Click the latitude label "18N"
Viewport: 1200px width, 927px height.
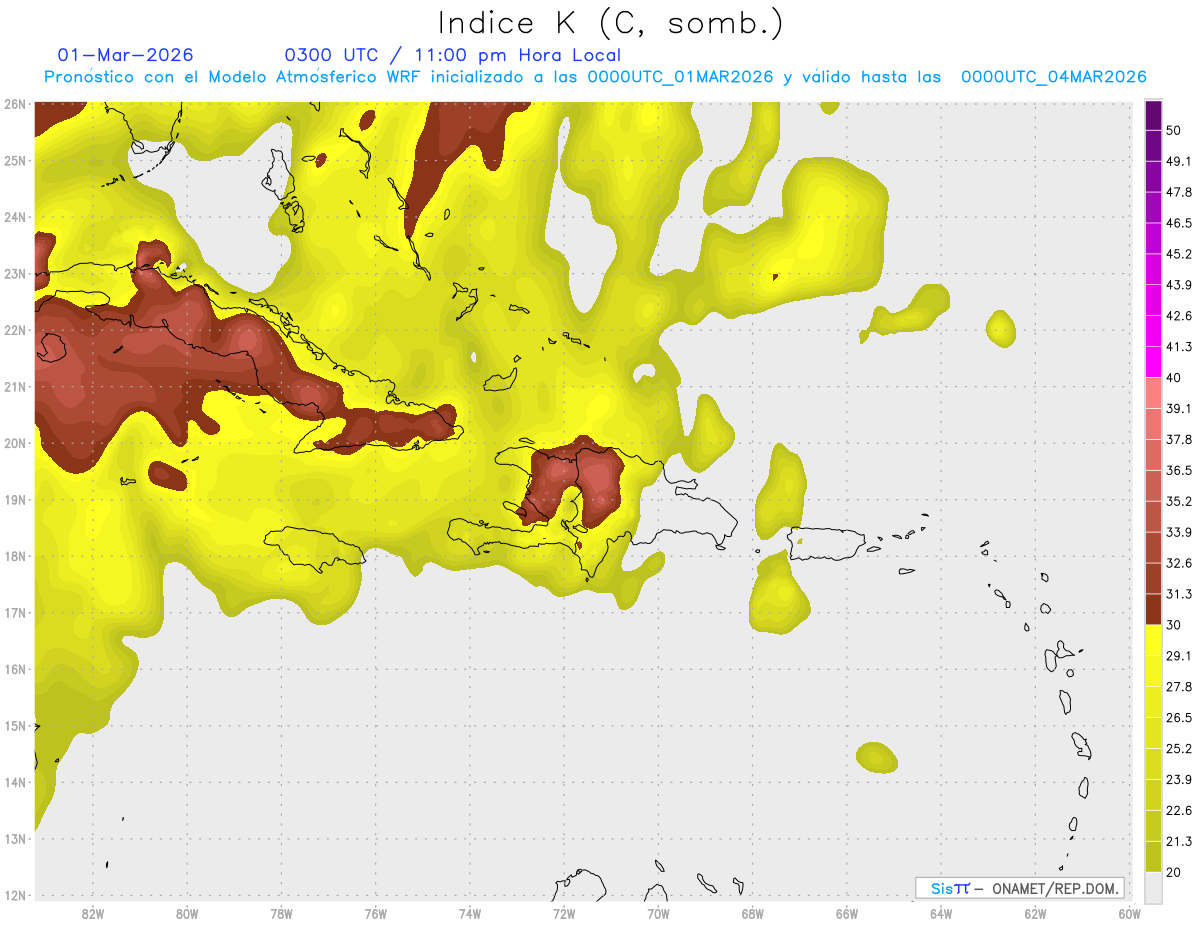click(15, 556)
